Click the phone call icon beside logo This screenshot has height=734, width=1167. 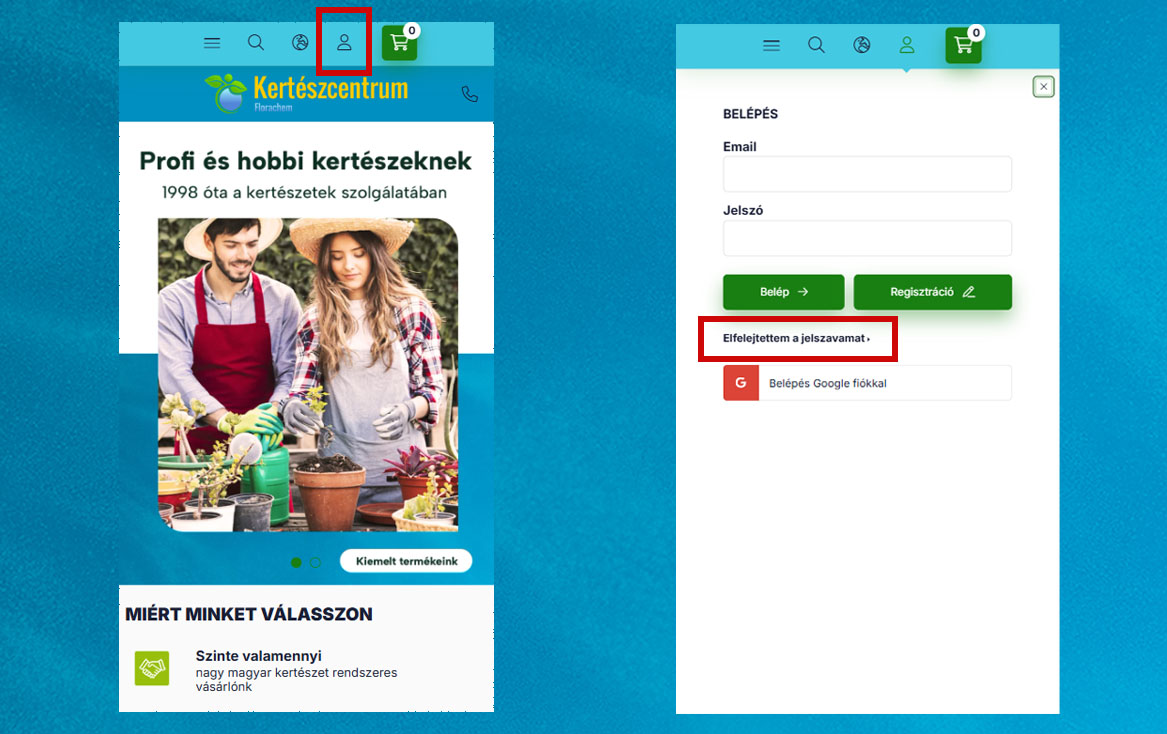click(469, 94)
